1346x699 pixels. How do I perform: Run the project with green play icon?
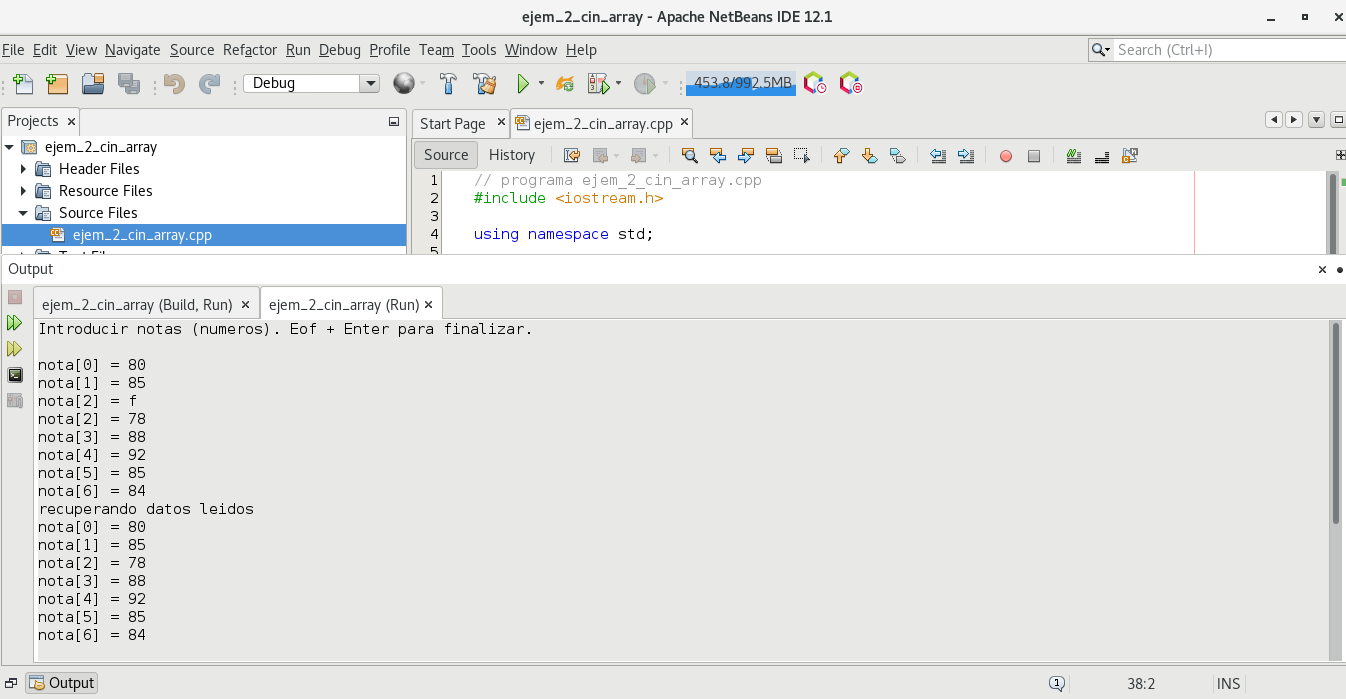tap(522, 84)
